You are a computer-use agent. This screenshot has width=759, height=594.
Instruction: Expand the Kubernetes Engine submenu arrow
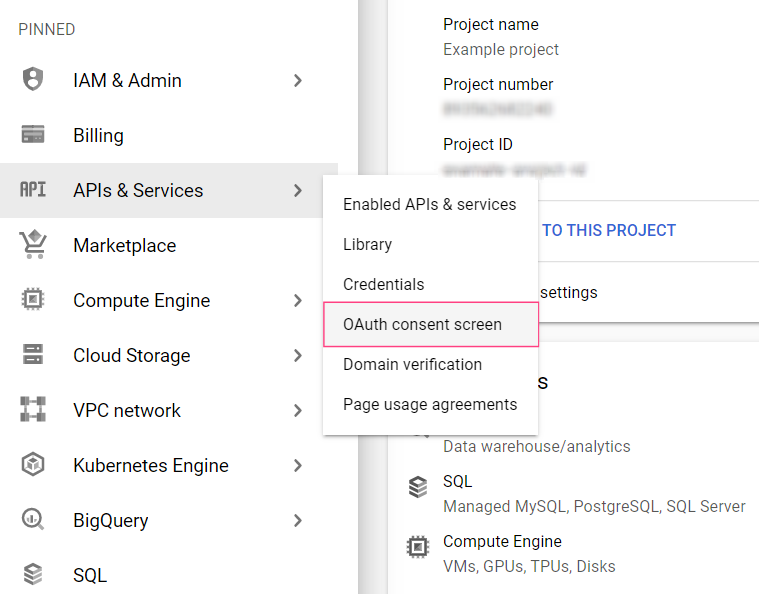pyautogui.click(x=298, y=466)
